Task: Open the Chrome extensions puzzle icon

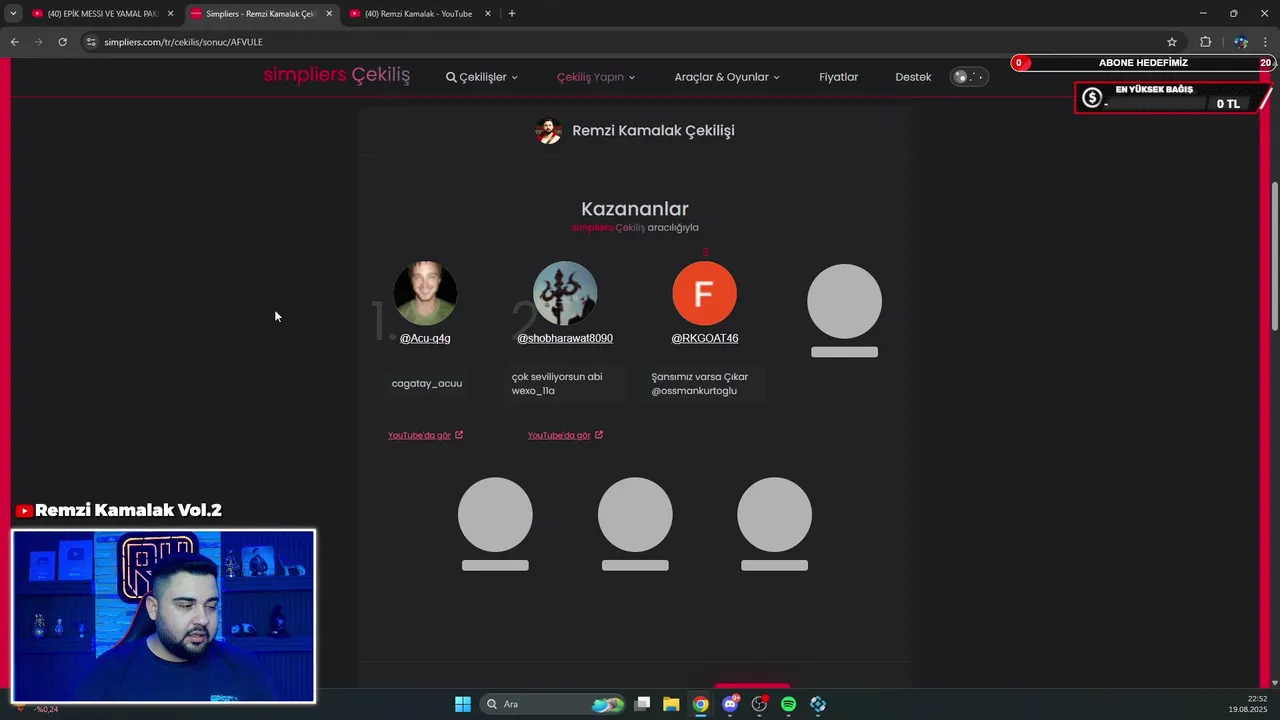Action: pos(1205,42)
